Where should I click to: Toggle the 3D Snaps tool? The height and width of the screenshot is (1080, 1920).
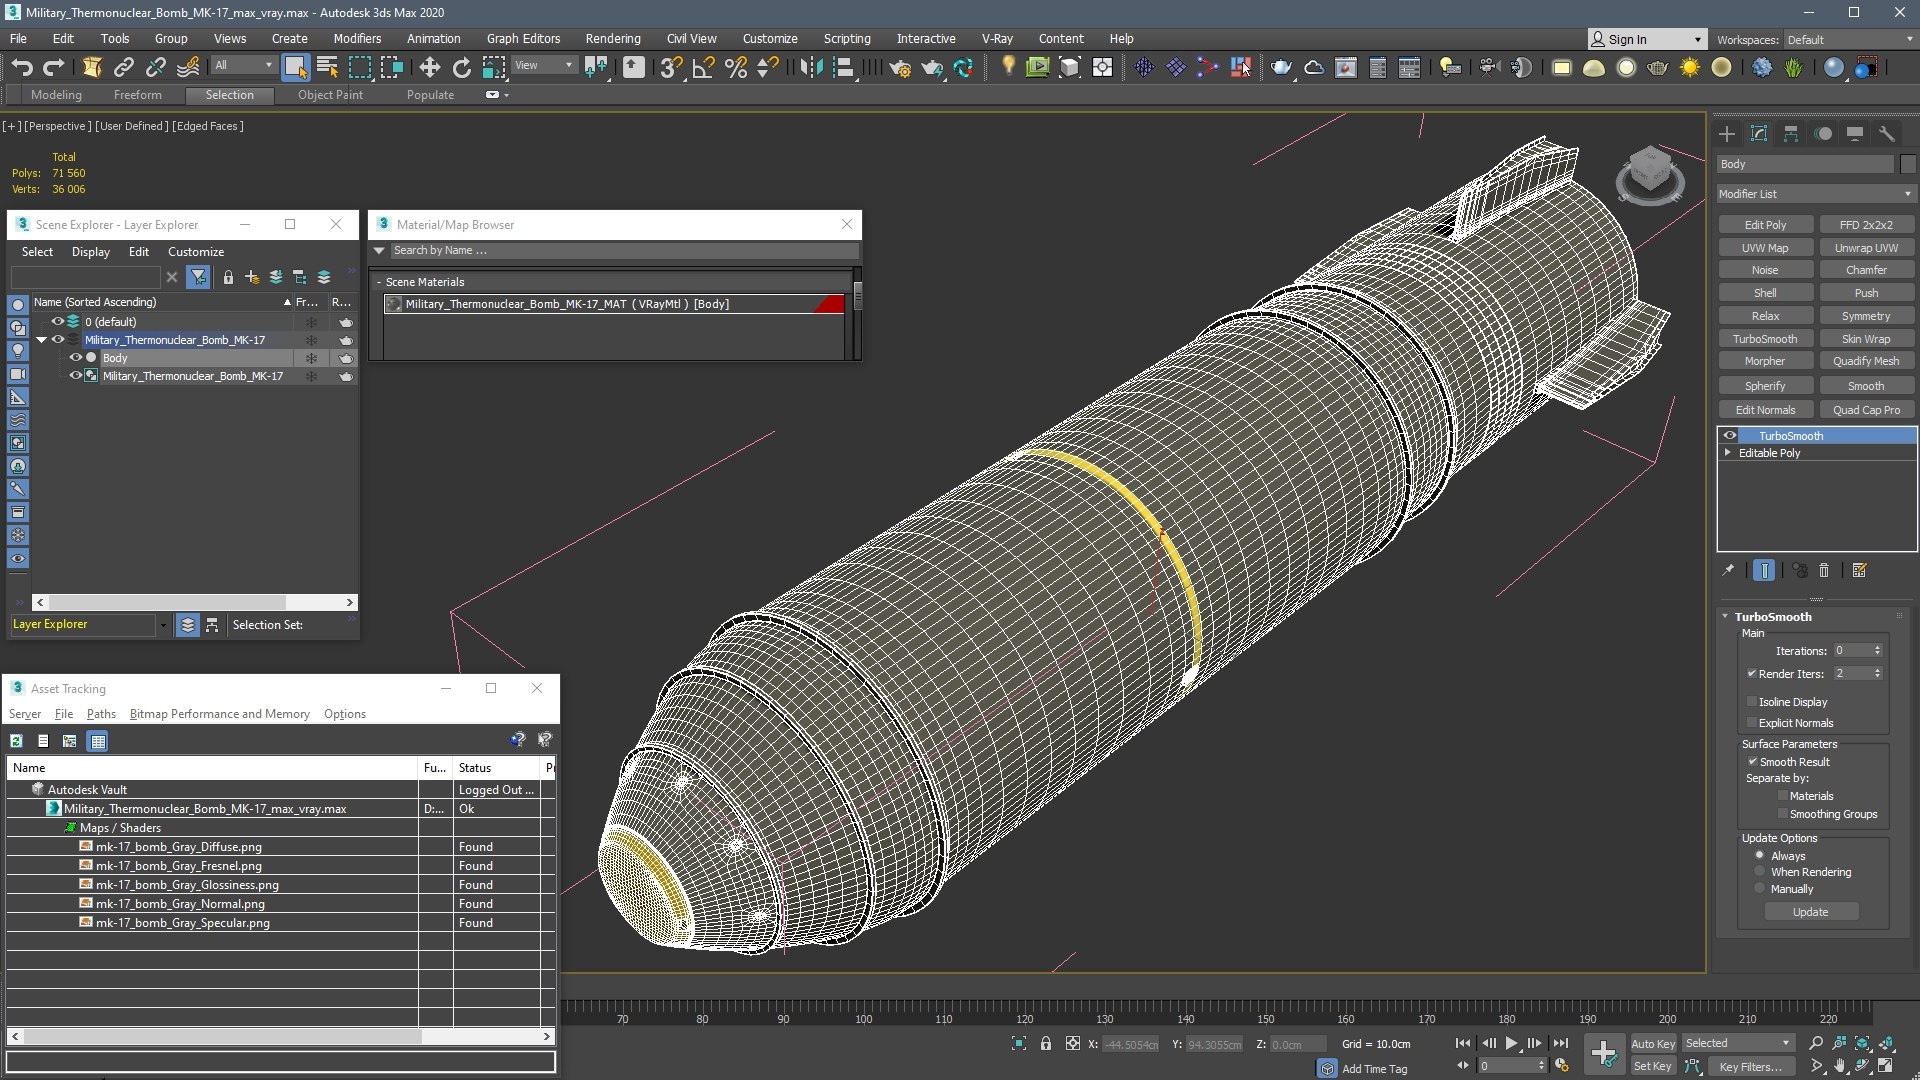pos(671,67)
